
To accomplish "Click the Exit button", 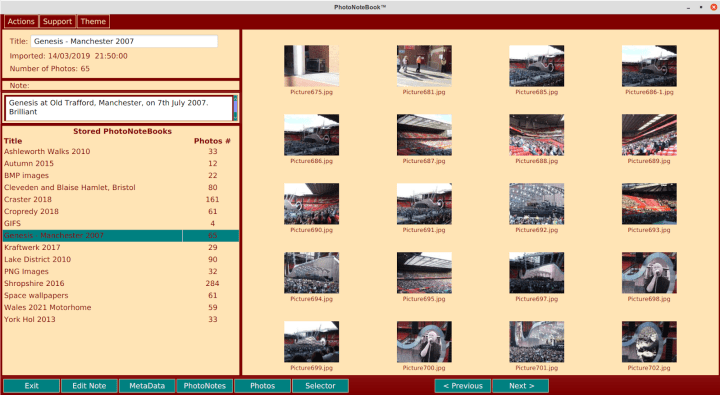I will tap(32, 386).
